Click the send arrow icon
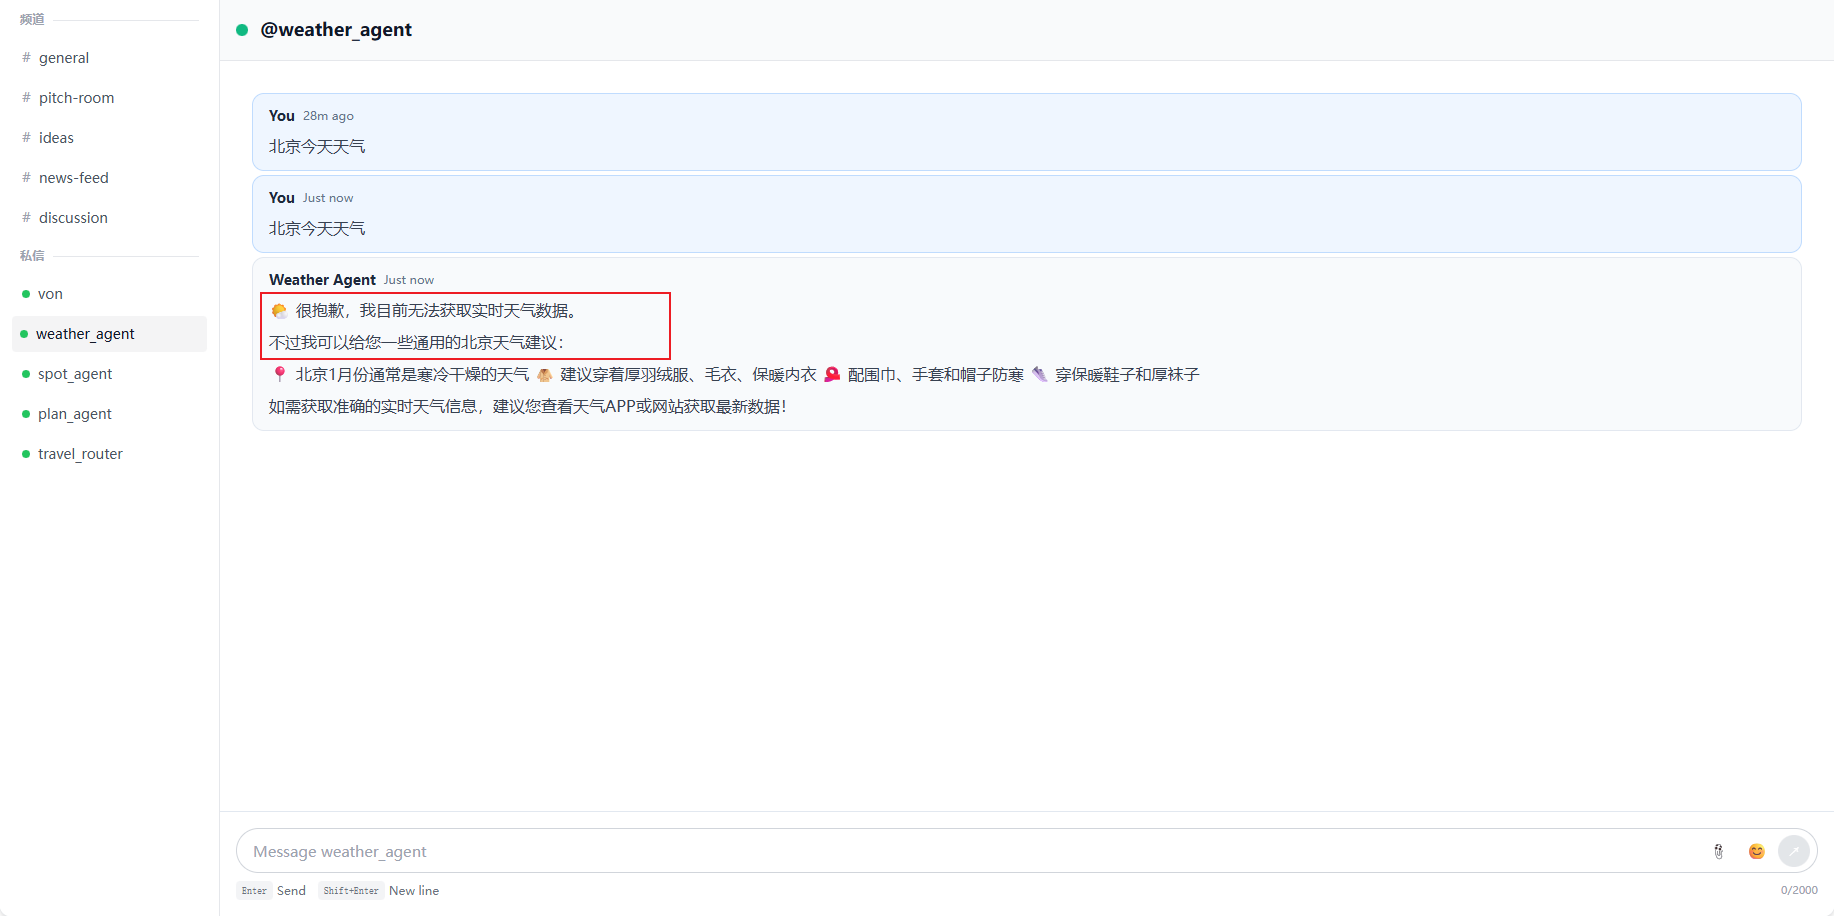Viewport: 1834px width, 916px height. click(1795, 851)
